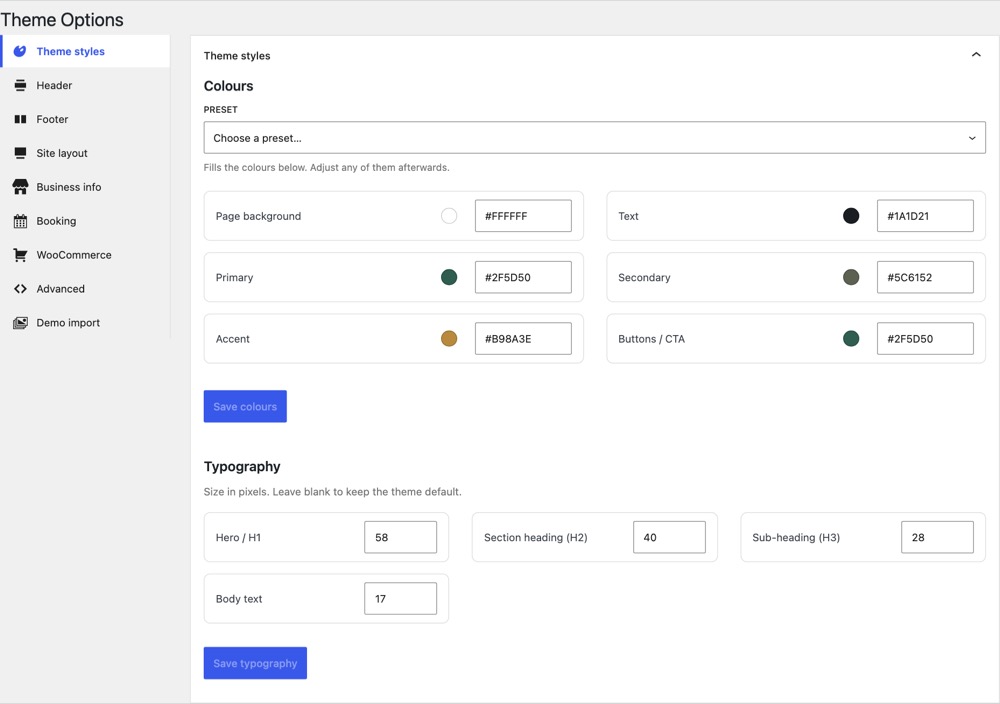Select Site layout in sidebar

pyautogui.click(x=85, y=153)
